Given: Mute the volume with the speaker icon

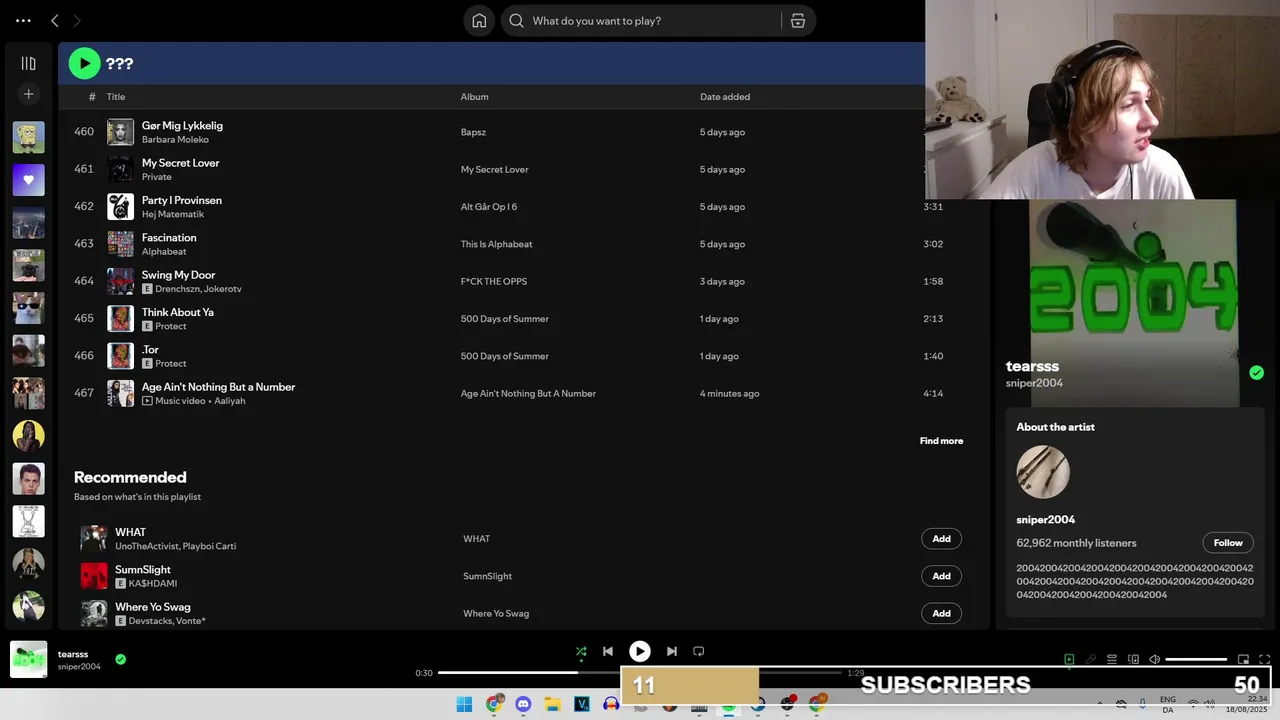Looking at the screenshot, I should tap(1154, 659).
